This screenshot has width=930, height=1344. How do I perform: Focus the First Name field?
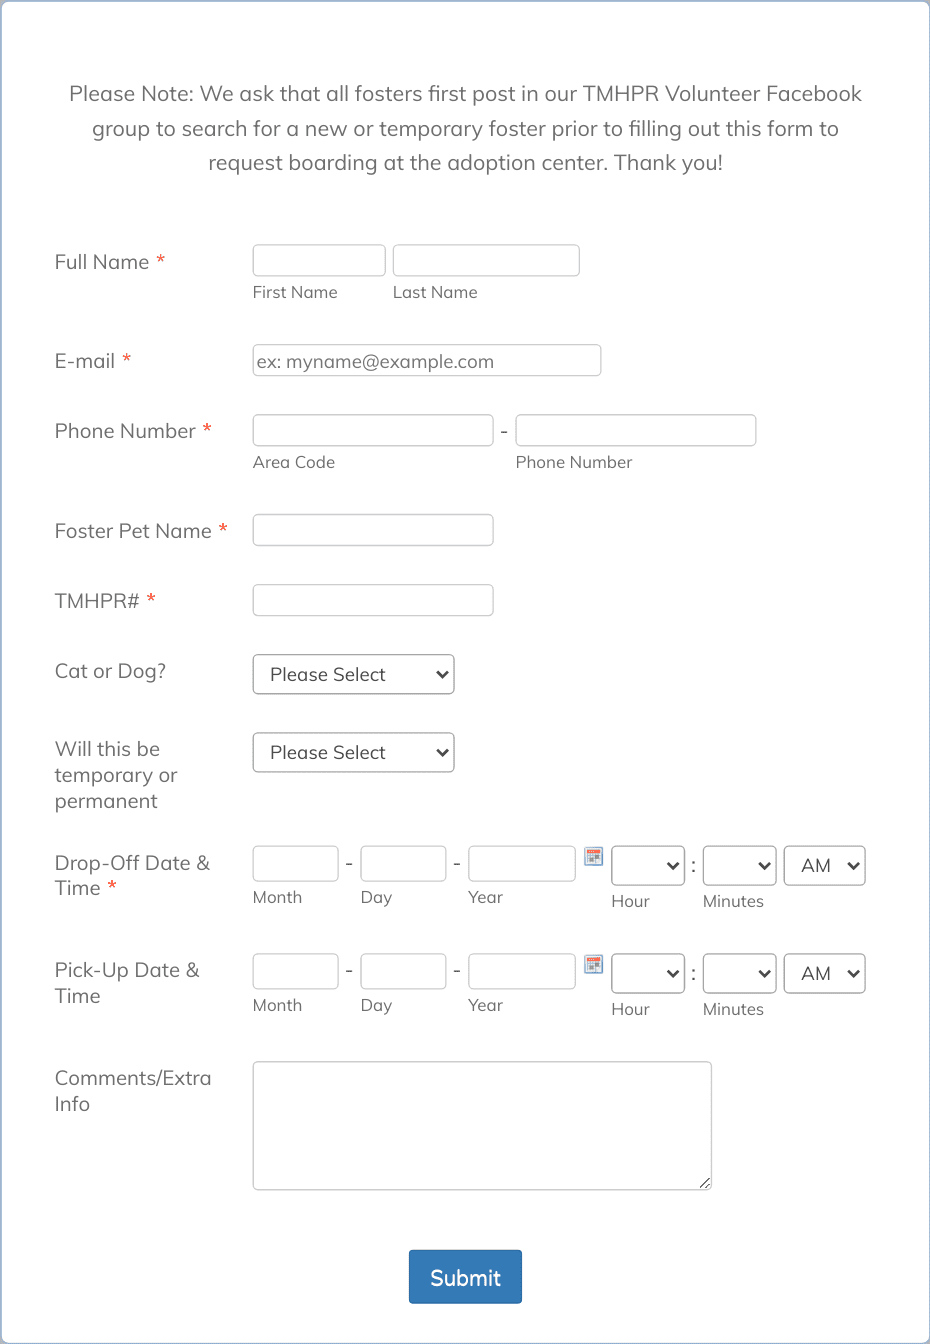pyautogui.click(x=319, y=260)
